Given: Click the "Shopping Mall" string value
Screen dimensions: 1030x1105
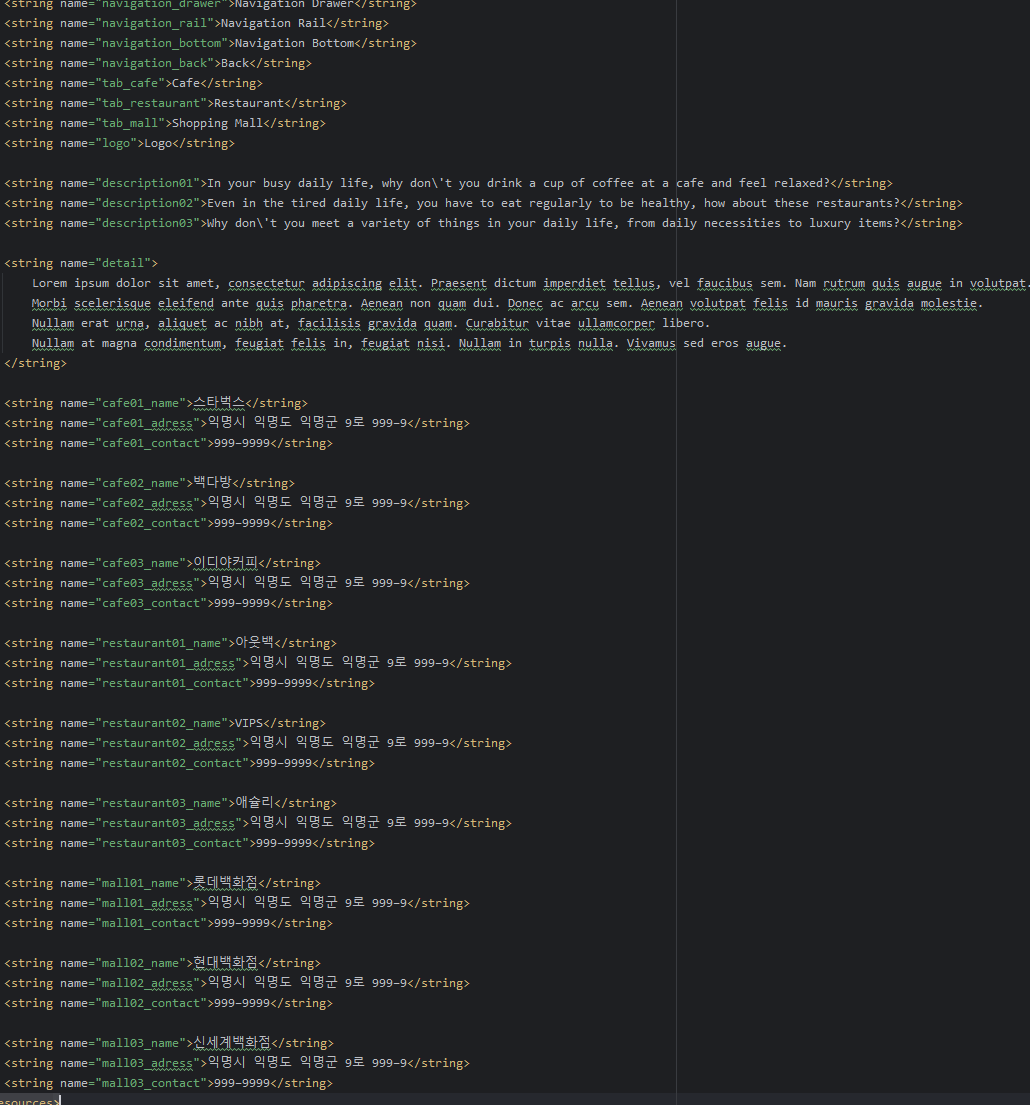Looking at the screenshot, I should coord(217,123).
